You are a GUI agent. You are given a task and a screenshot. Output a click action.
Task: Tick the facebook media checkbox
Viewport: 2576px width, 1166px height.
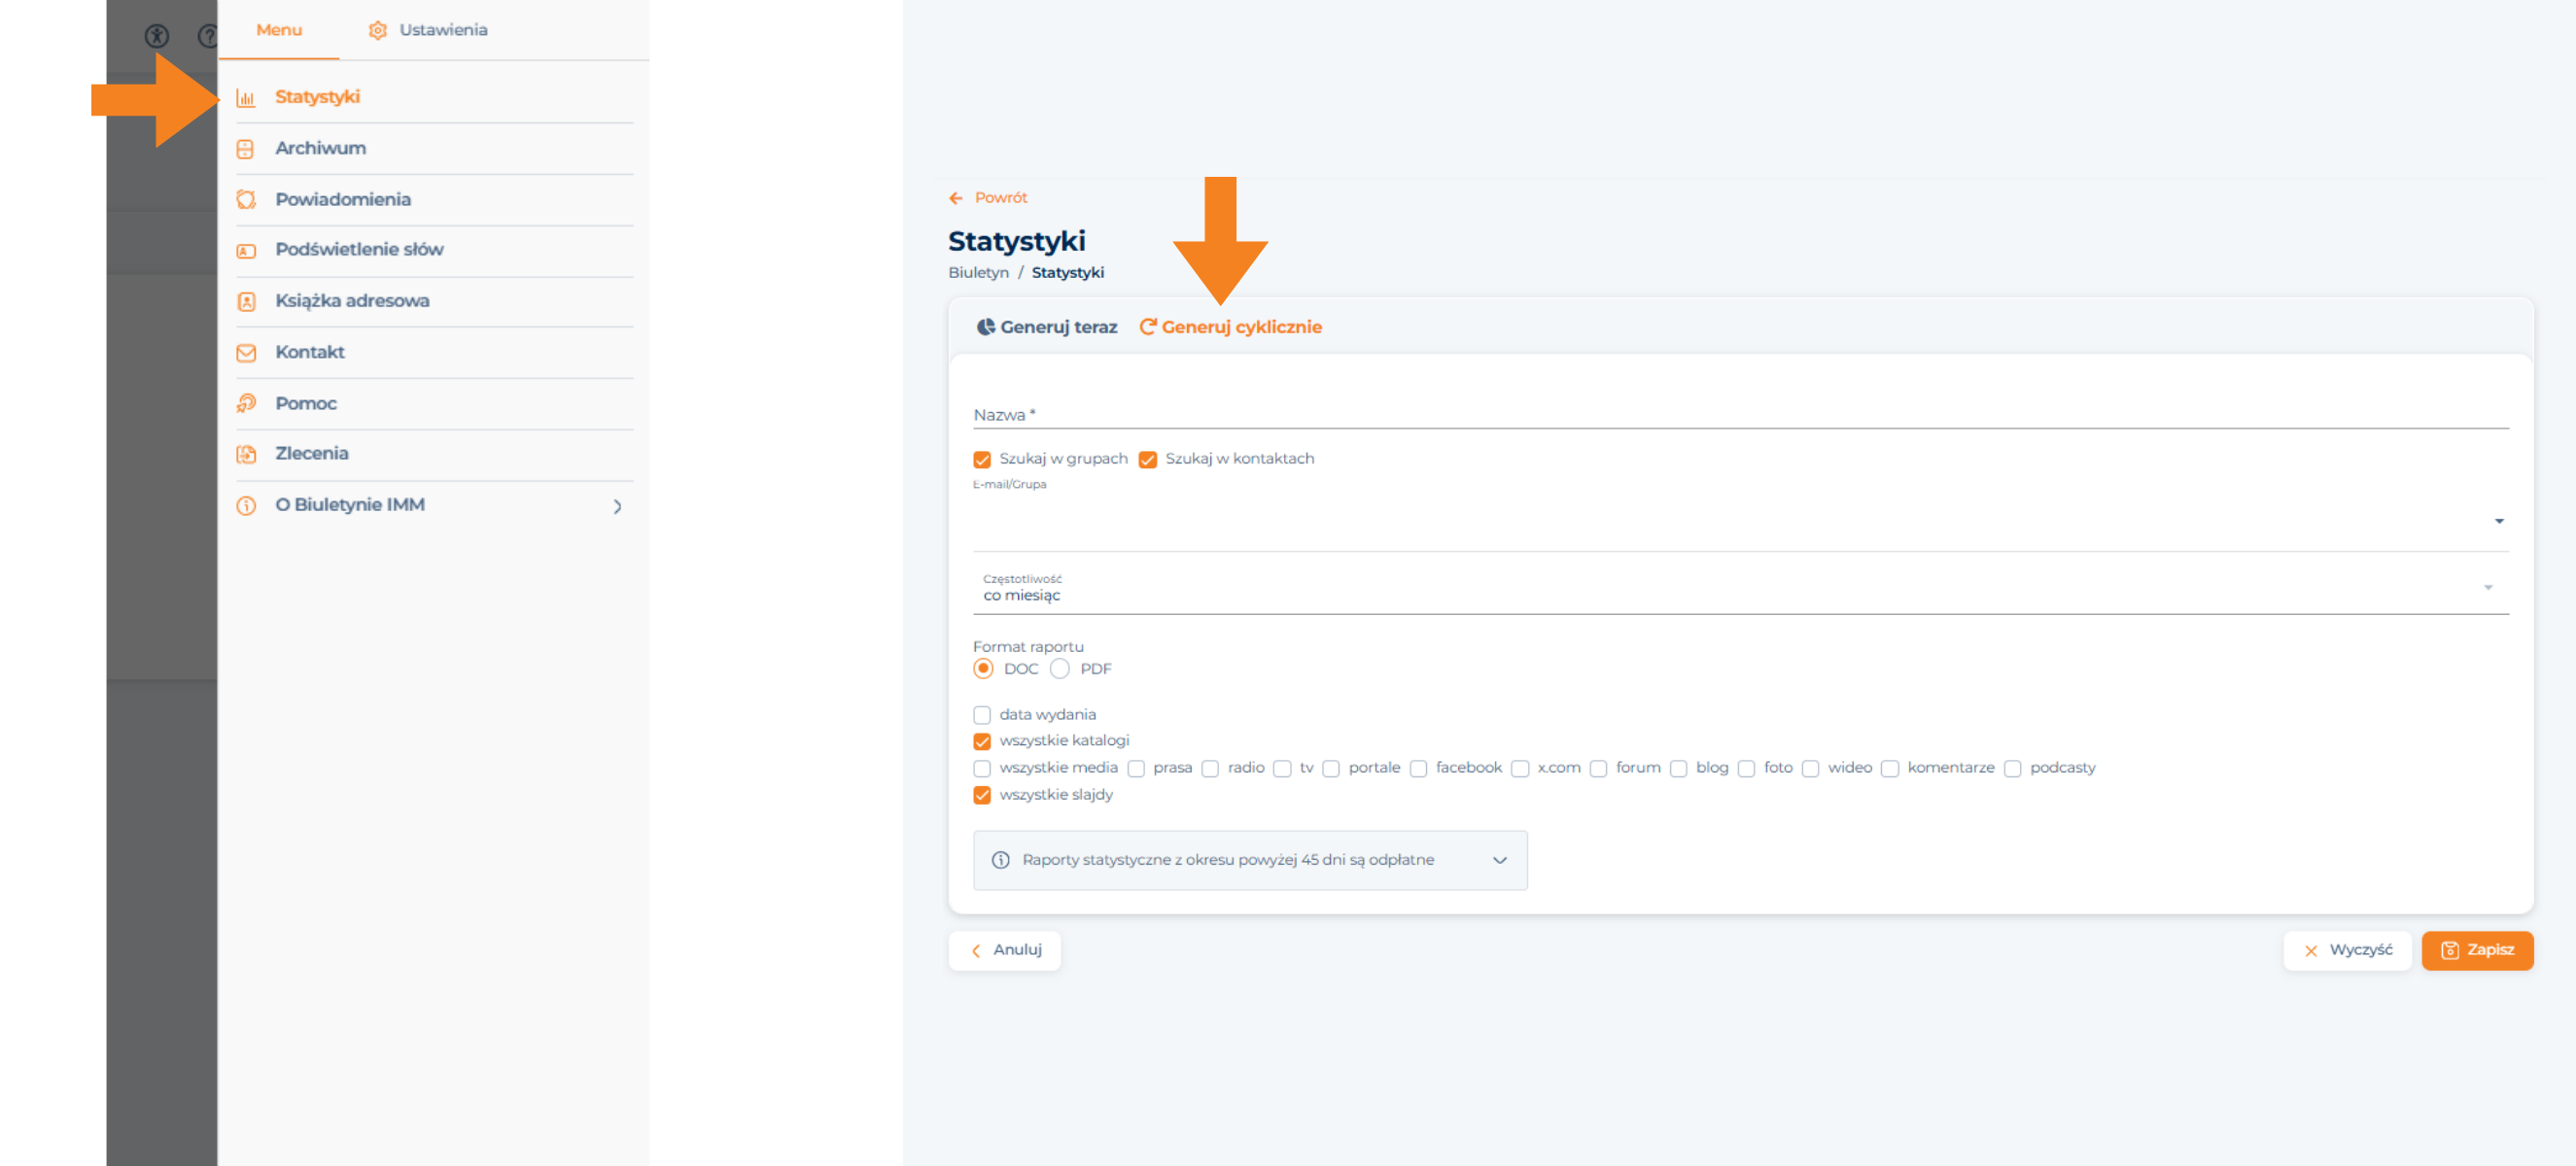[x=1417, y=769]
